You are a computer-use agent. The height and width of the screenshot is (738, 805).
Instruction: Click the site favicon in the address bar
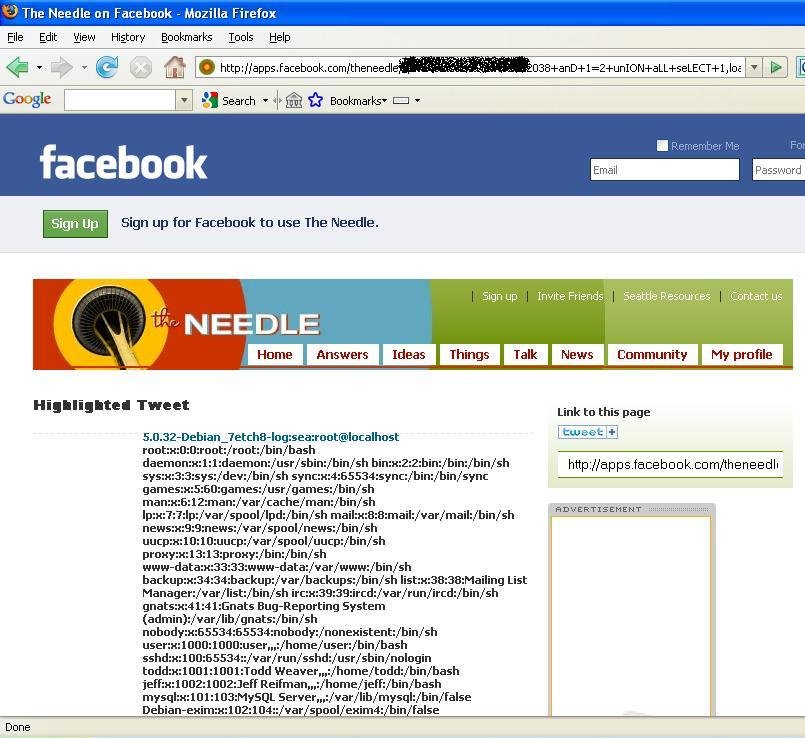point(207,67)
